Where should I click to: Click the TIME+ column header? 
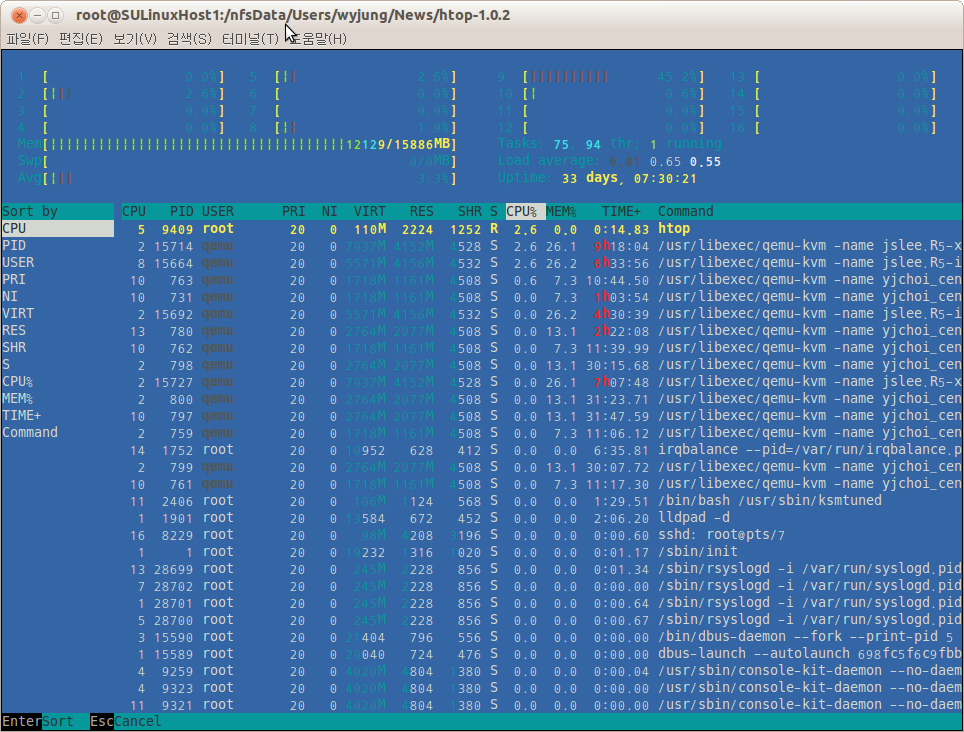pyautogui.click(x=621, y=211)
